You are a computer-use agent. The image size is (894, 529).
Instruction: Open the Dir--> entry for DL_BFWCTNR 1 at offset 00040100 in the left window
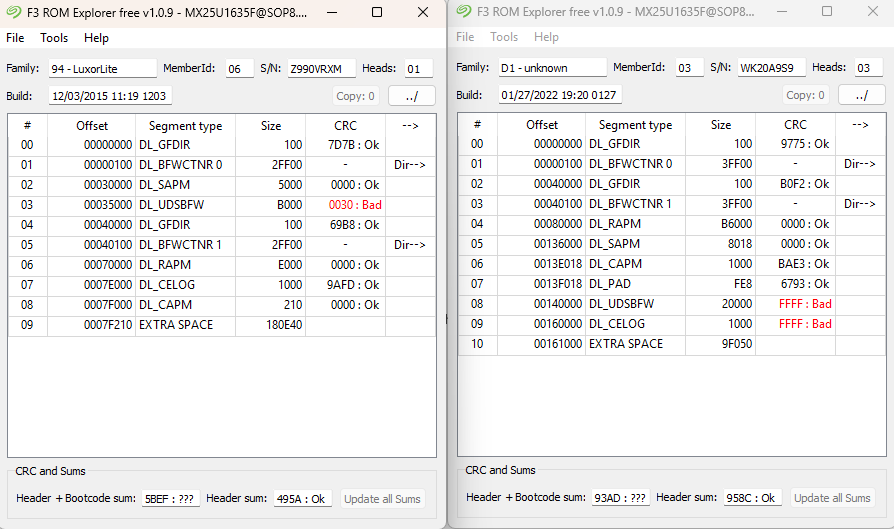pos(410,245)
